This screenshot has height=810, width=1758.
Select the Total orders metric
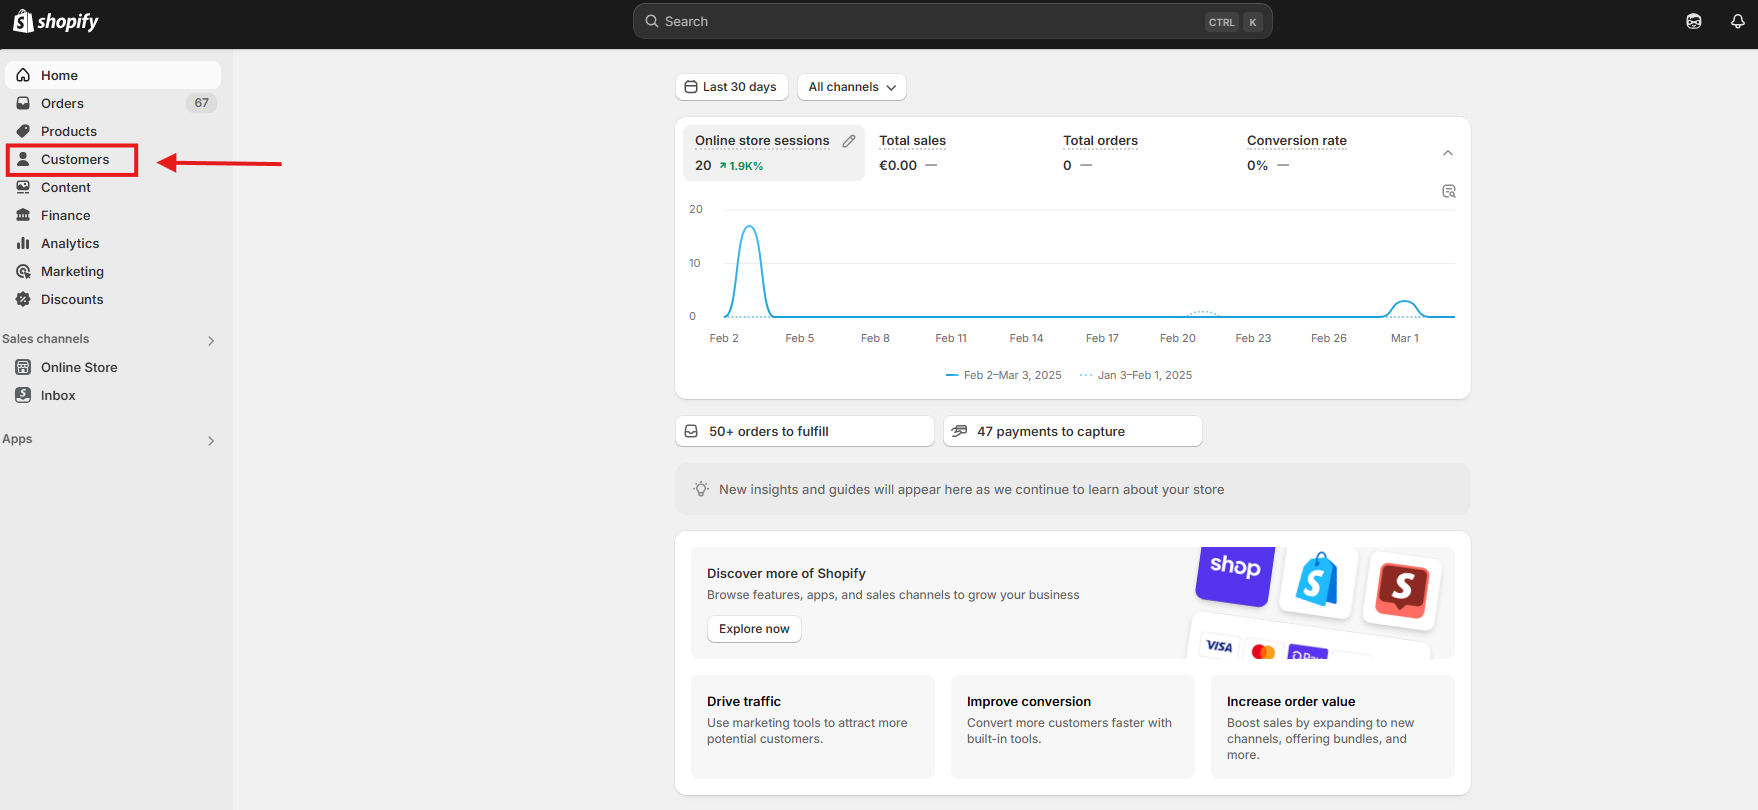pyautogui.click(x=1142, y=153)
